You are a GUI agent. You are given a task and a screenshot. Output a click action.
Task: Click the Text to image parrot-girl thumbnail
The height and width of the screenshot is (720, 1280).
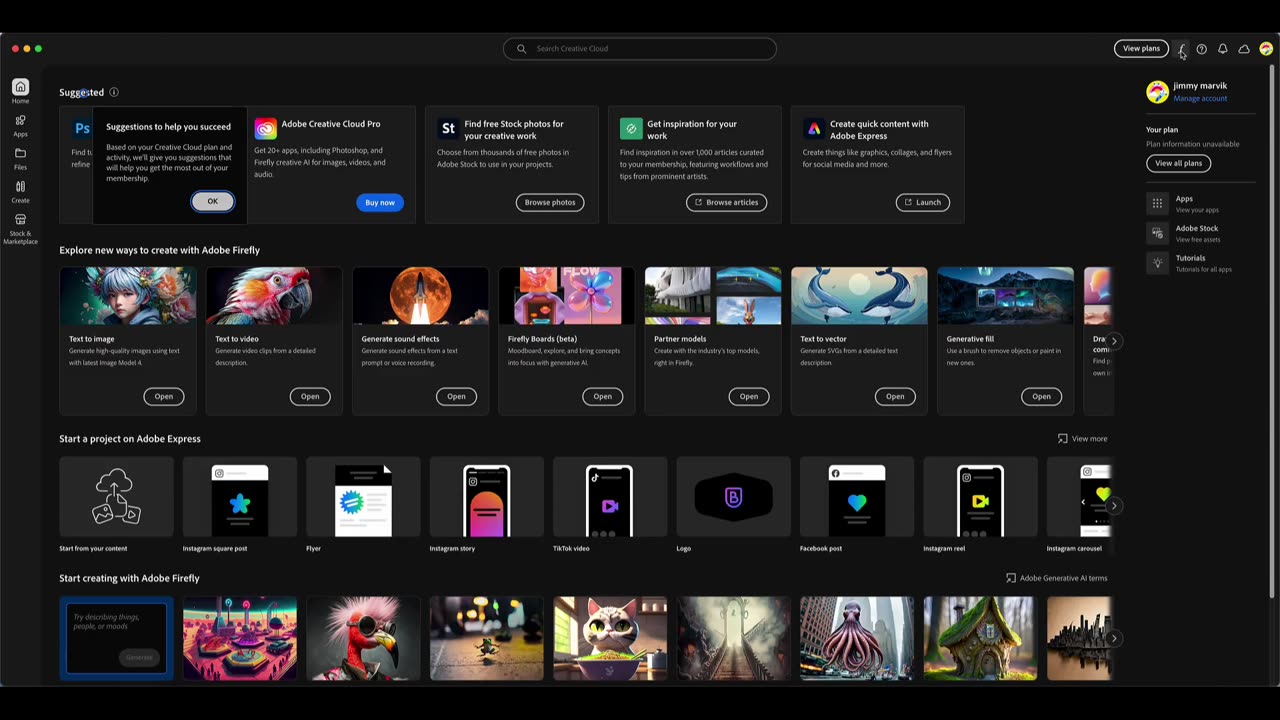click(x=127, y=296)
